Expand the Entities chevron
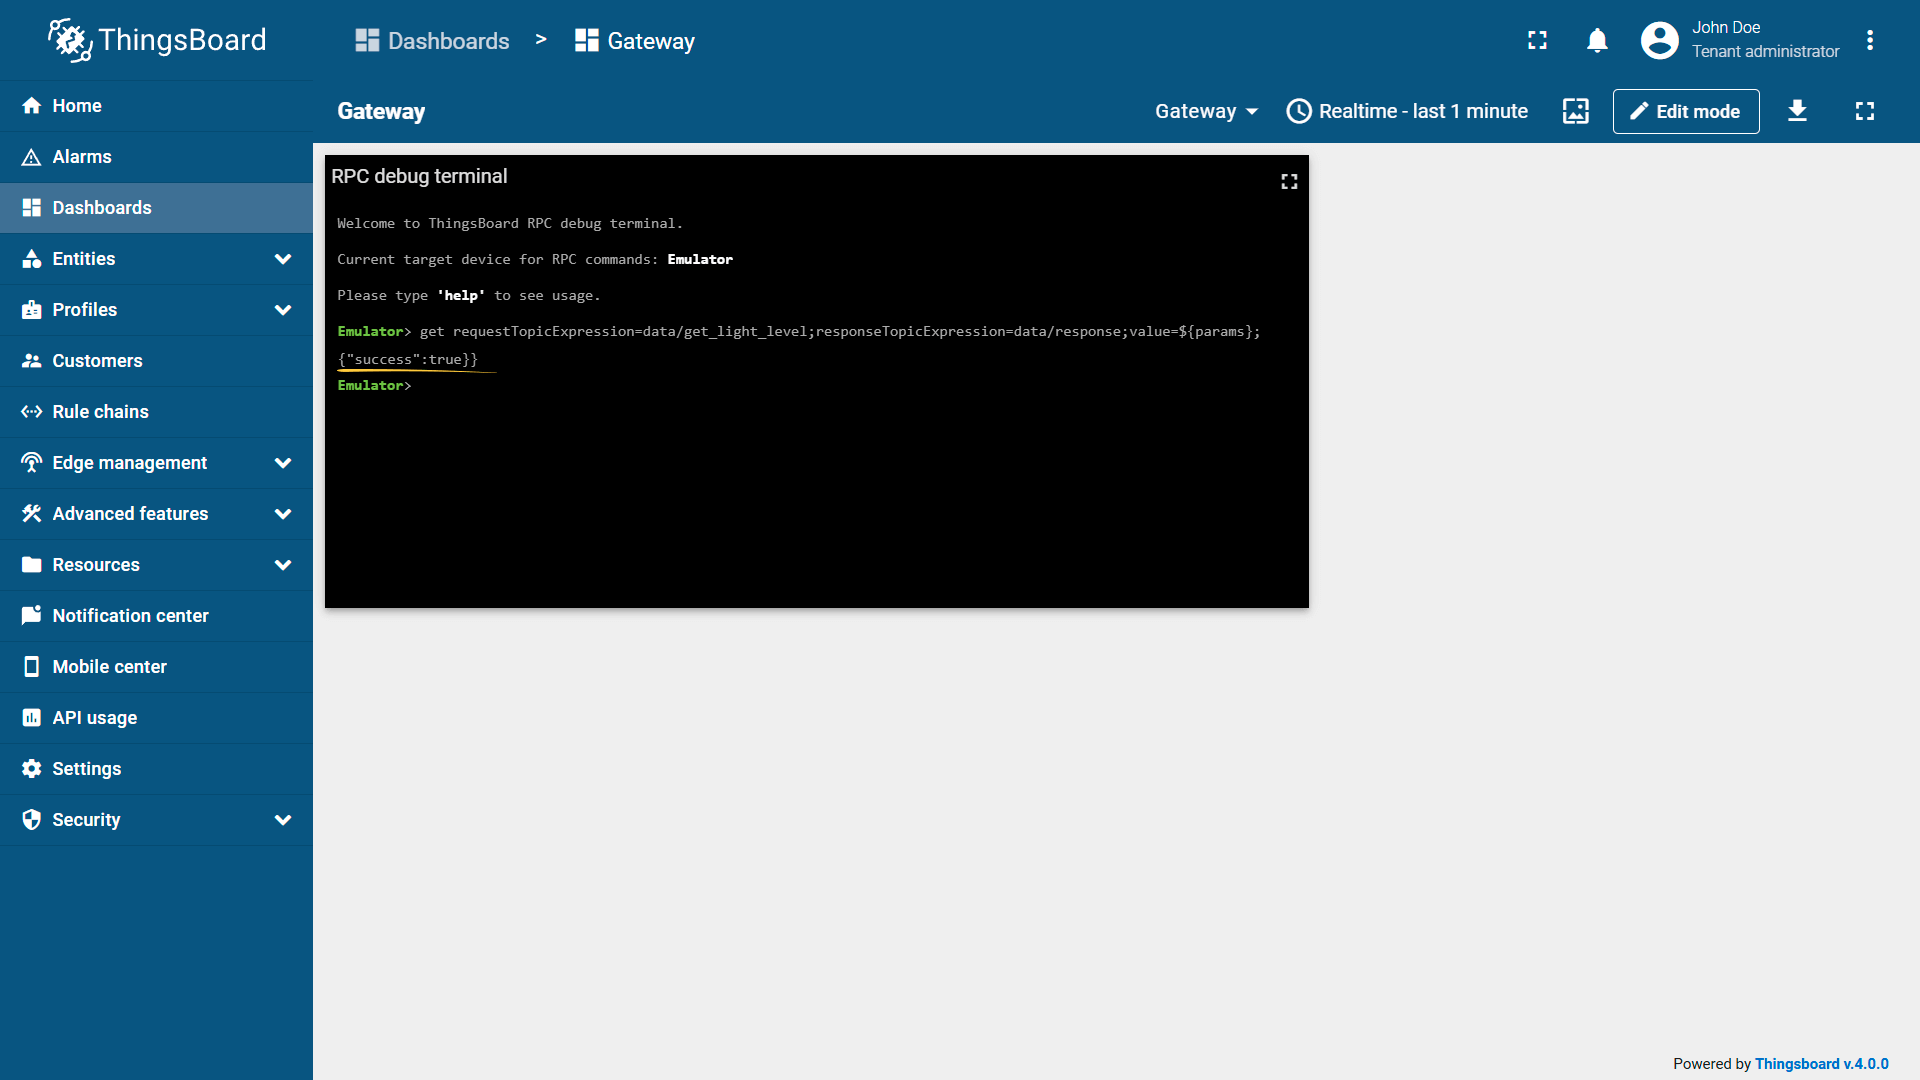1920x1080 pixels. [283, 259]
